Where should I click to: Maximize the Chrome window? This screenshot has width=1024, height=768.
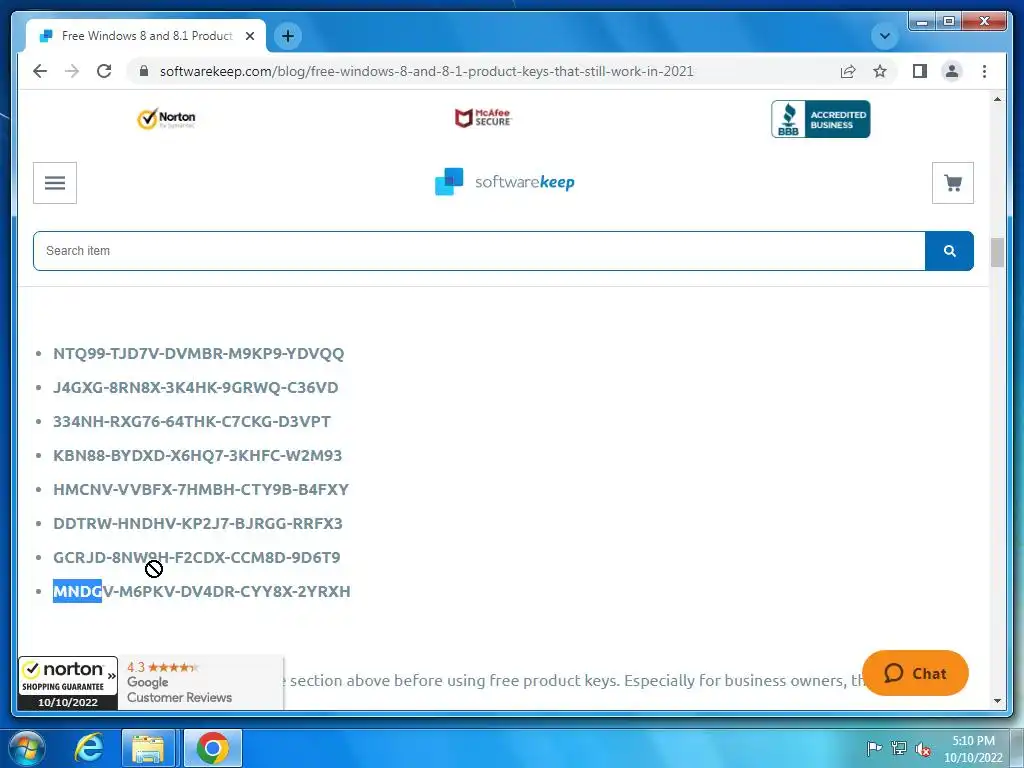pos(949,22)
